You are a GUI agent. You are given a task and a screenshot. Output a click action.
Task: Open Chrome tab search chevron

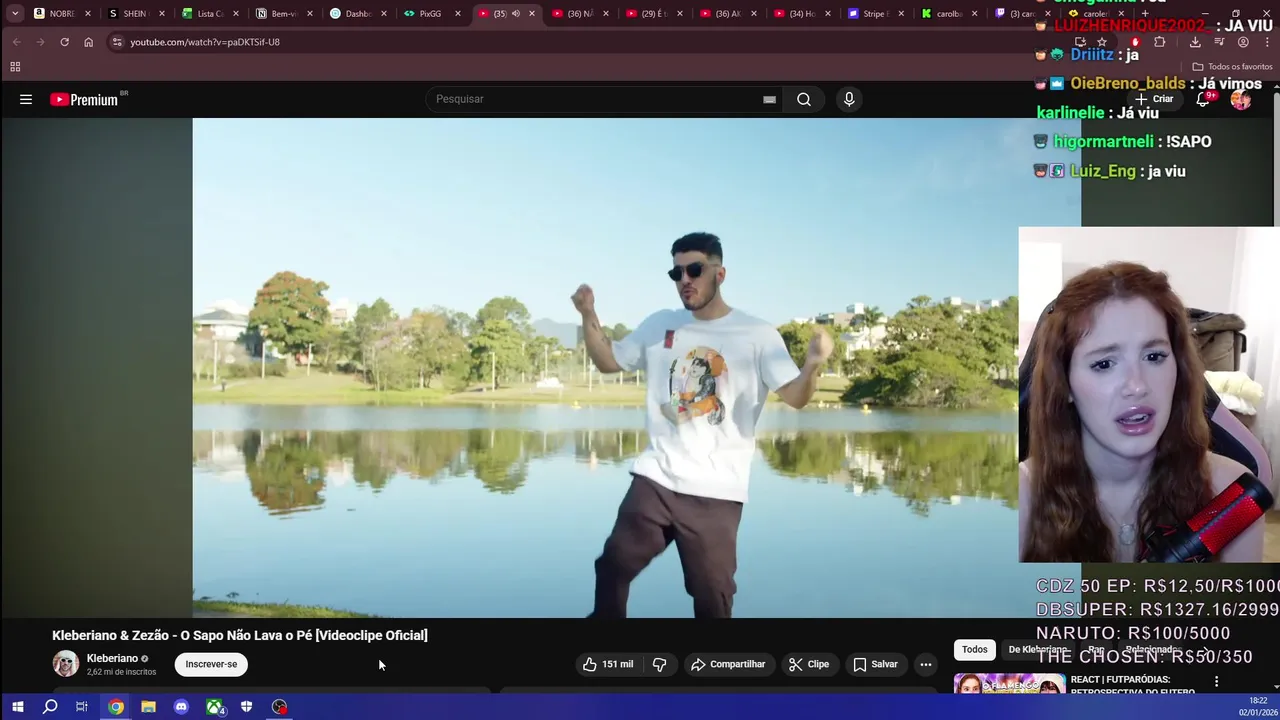pos(15,14)
